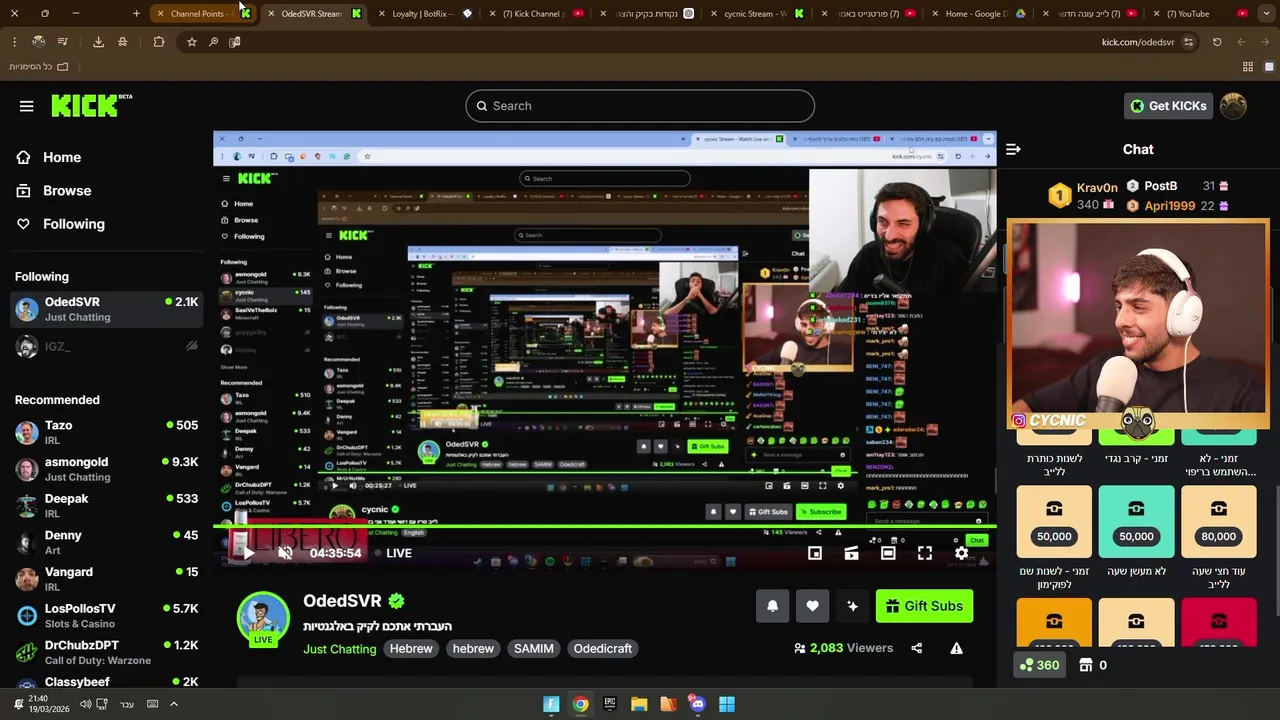
Task: Click the KICK logo
Action: [91, 105]
